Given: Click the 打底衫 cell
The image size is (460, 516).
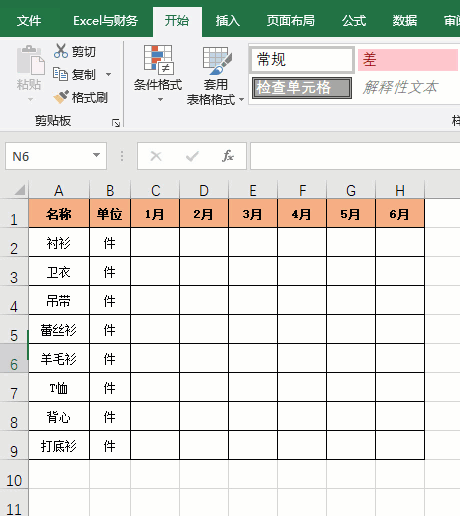Looking at the screenshot, I should 59,445.
